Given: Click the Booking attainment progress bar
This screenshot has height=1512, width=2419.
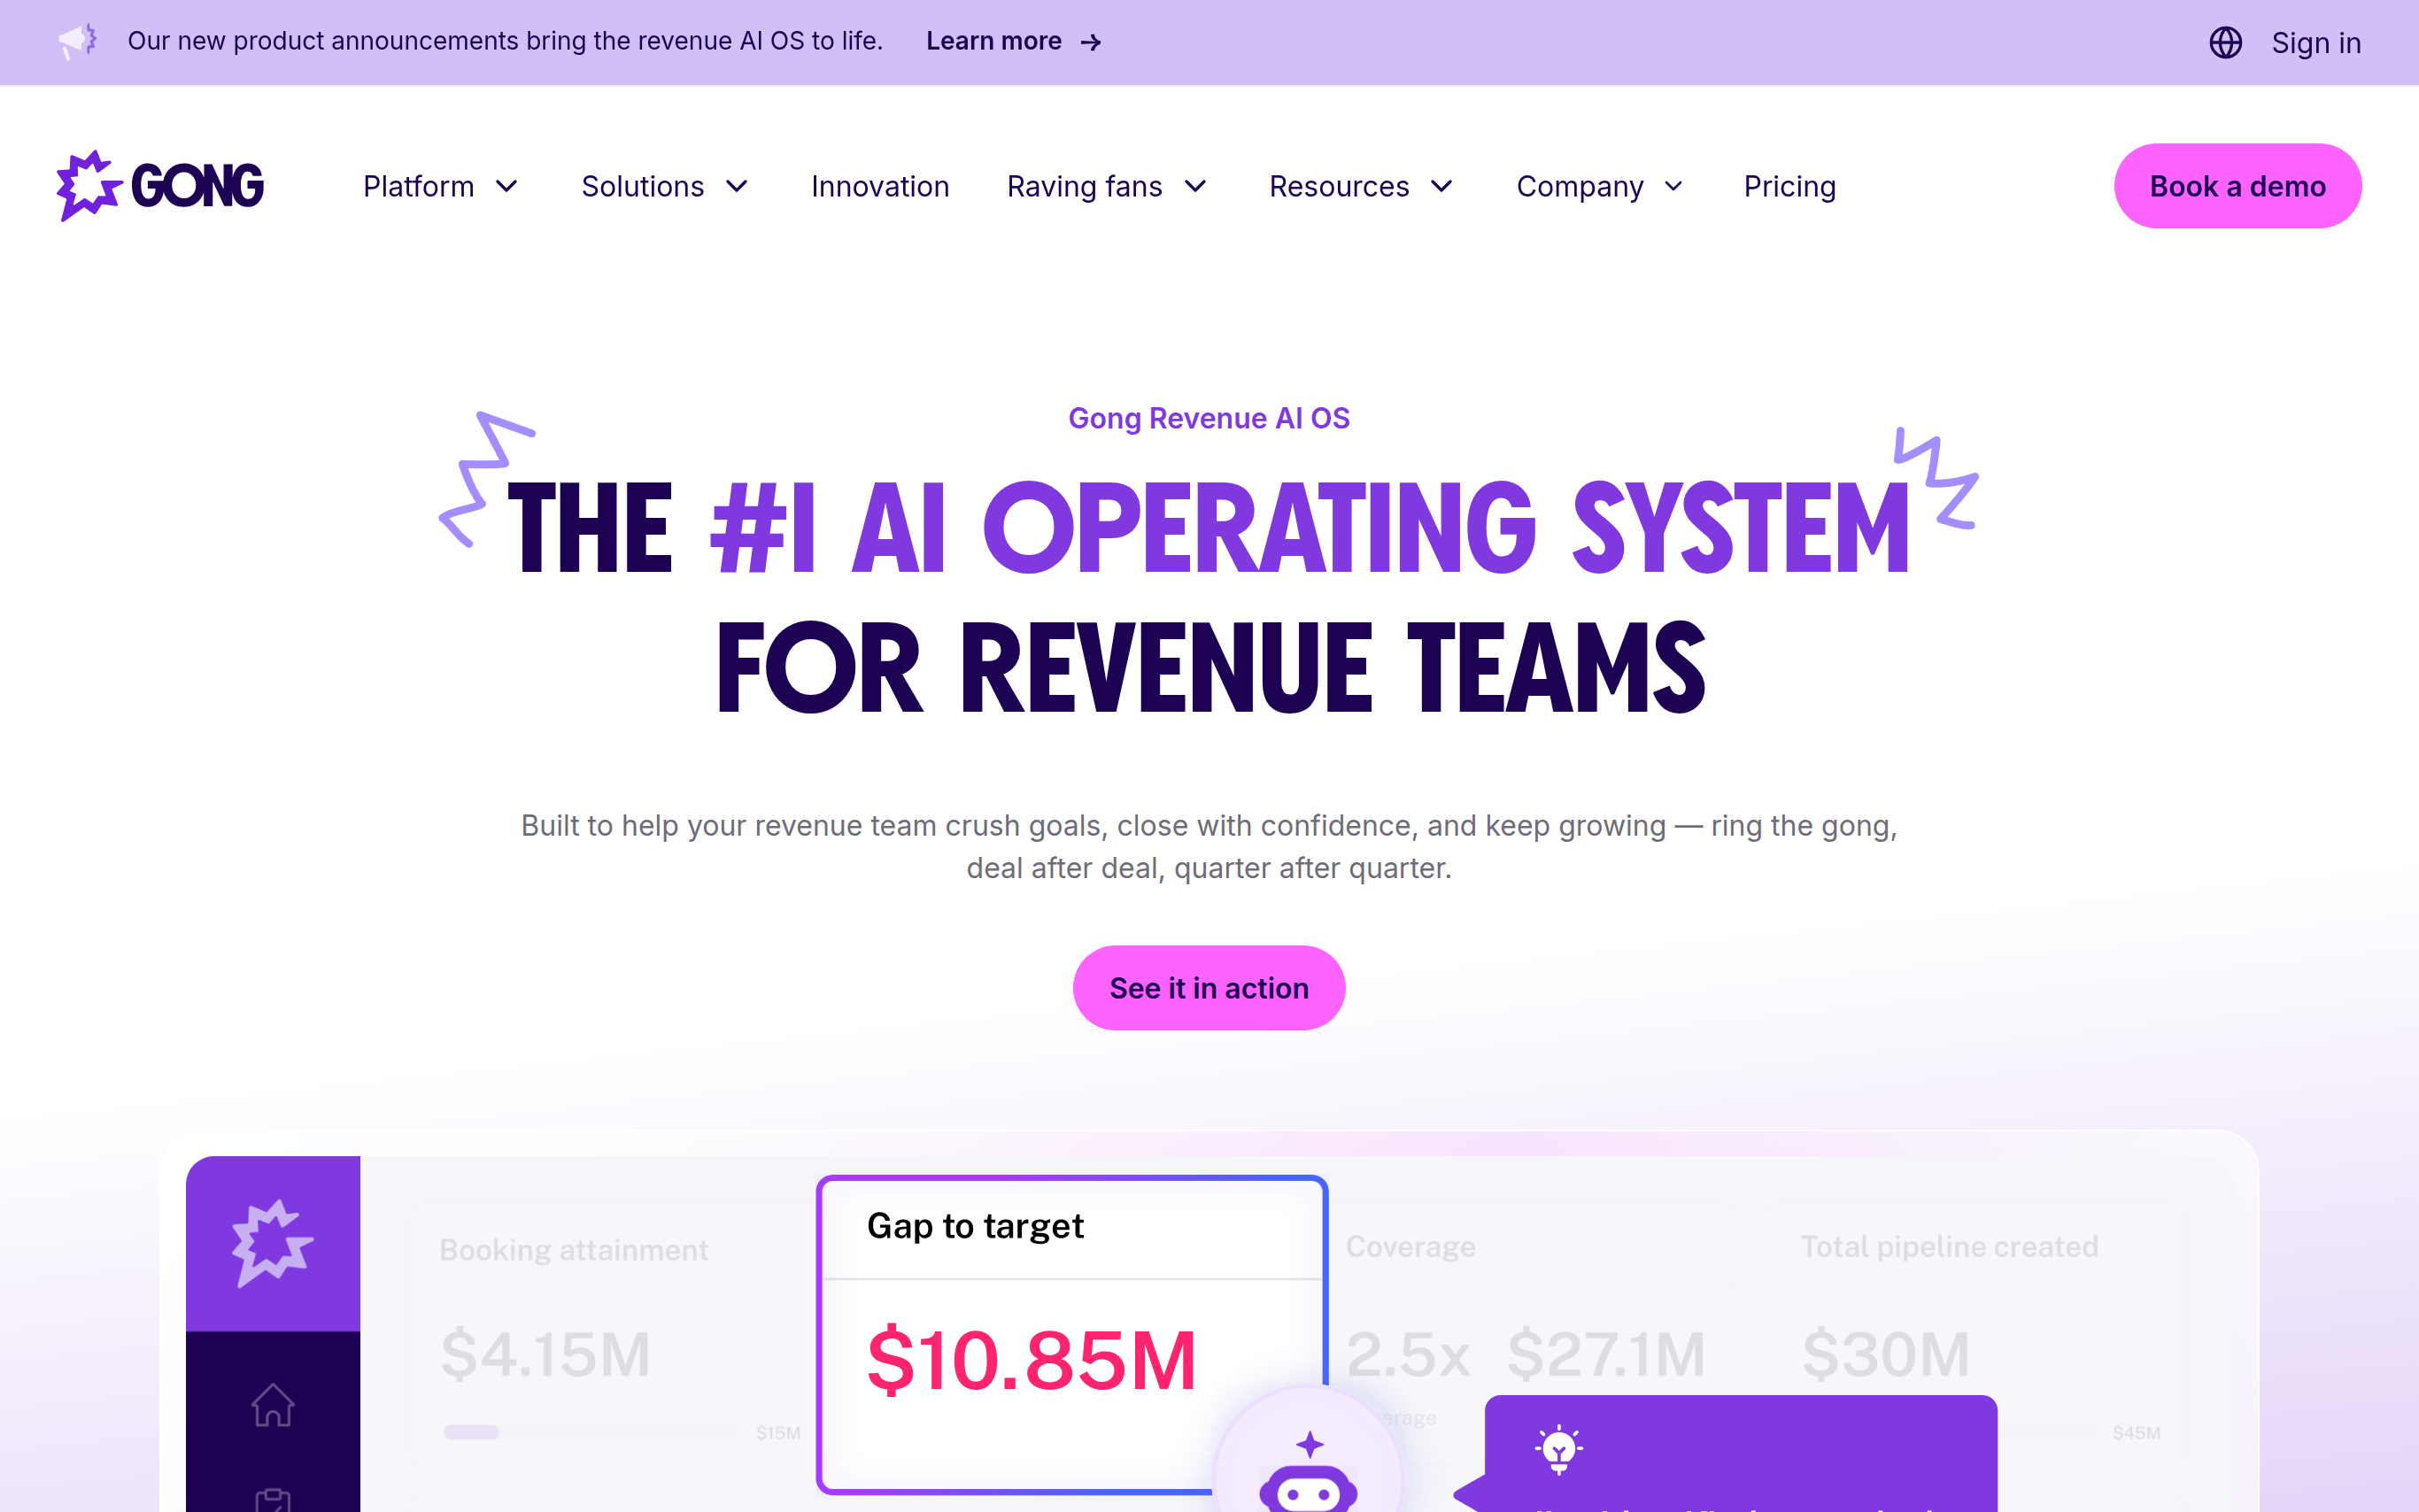Looking at the screenshot, I should point(590,1432).
